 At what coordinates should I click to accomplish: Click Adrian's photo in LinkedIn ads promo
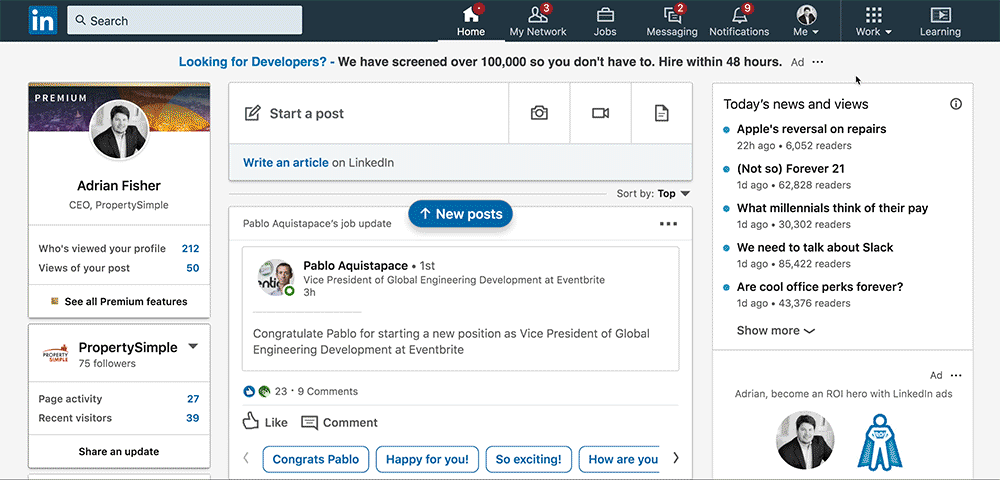[x=805, y=440]
